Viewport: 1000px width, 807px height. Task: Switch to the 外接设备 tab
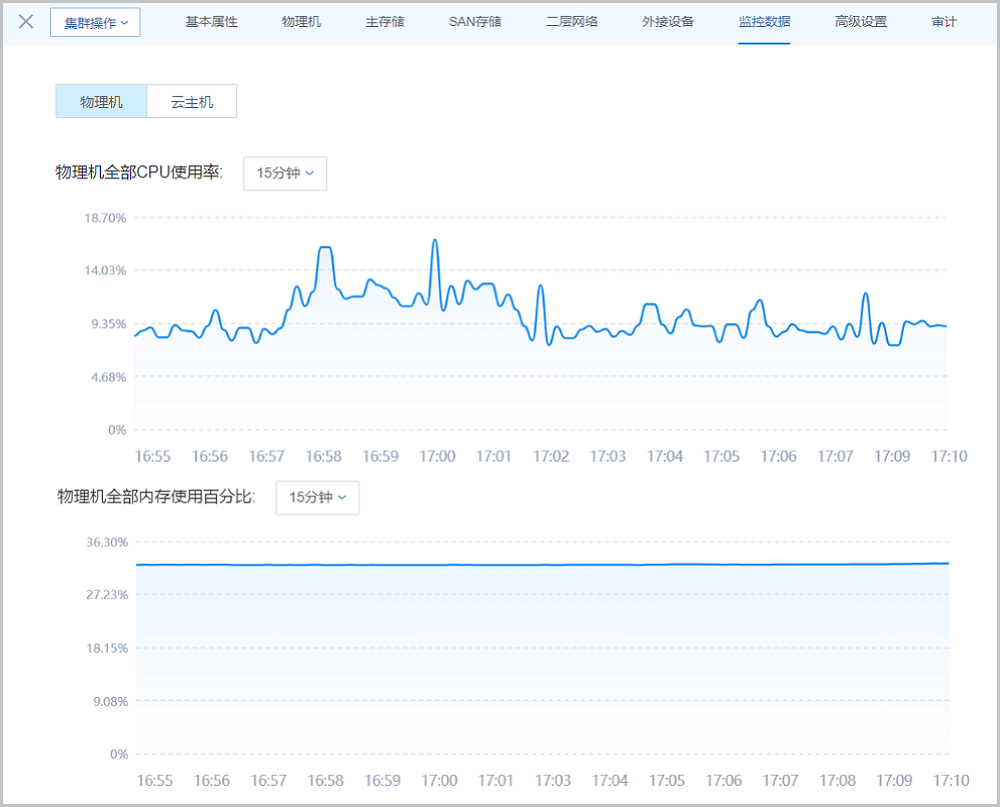coord(668,22)
